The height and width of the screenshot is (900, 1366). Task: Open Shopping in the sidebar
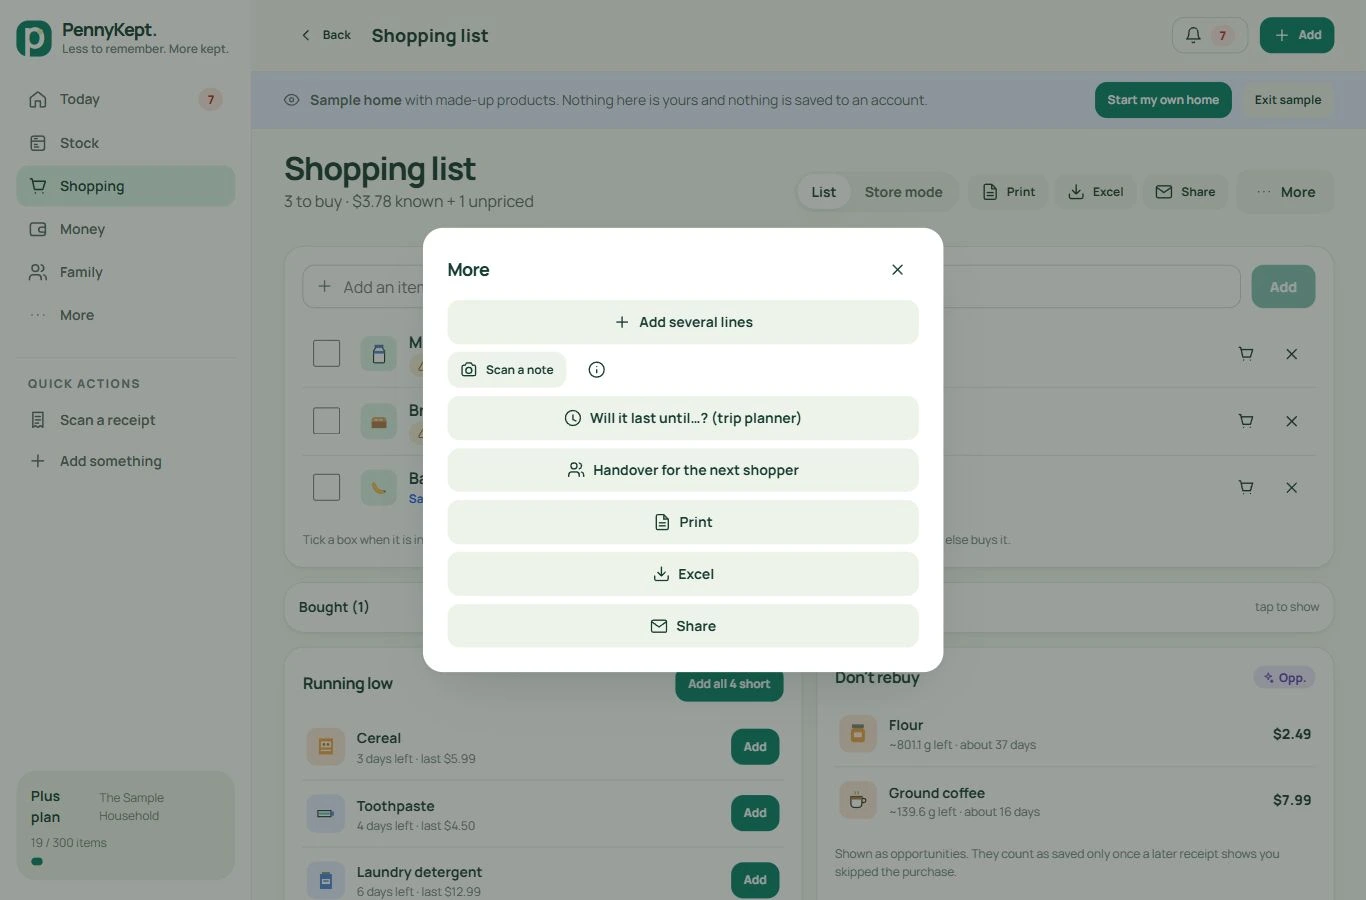(x=126, y=186)
